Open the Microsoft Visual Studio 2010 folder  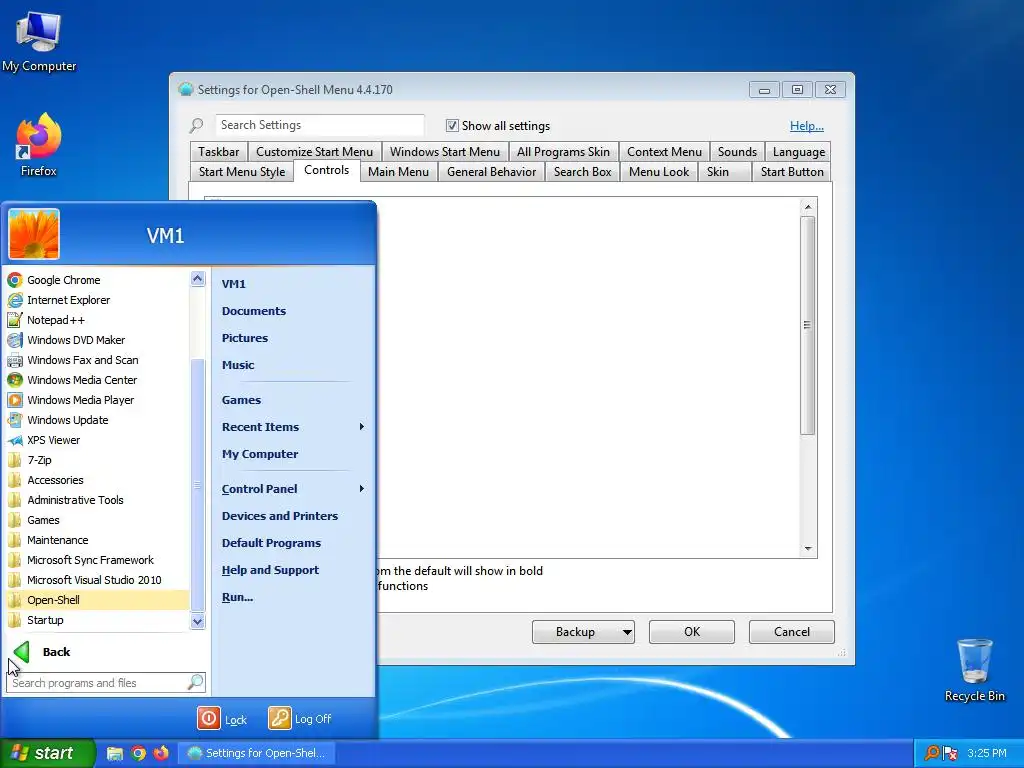coord(97,580)
